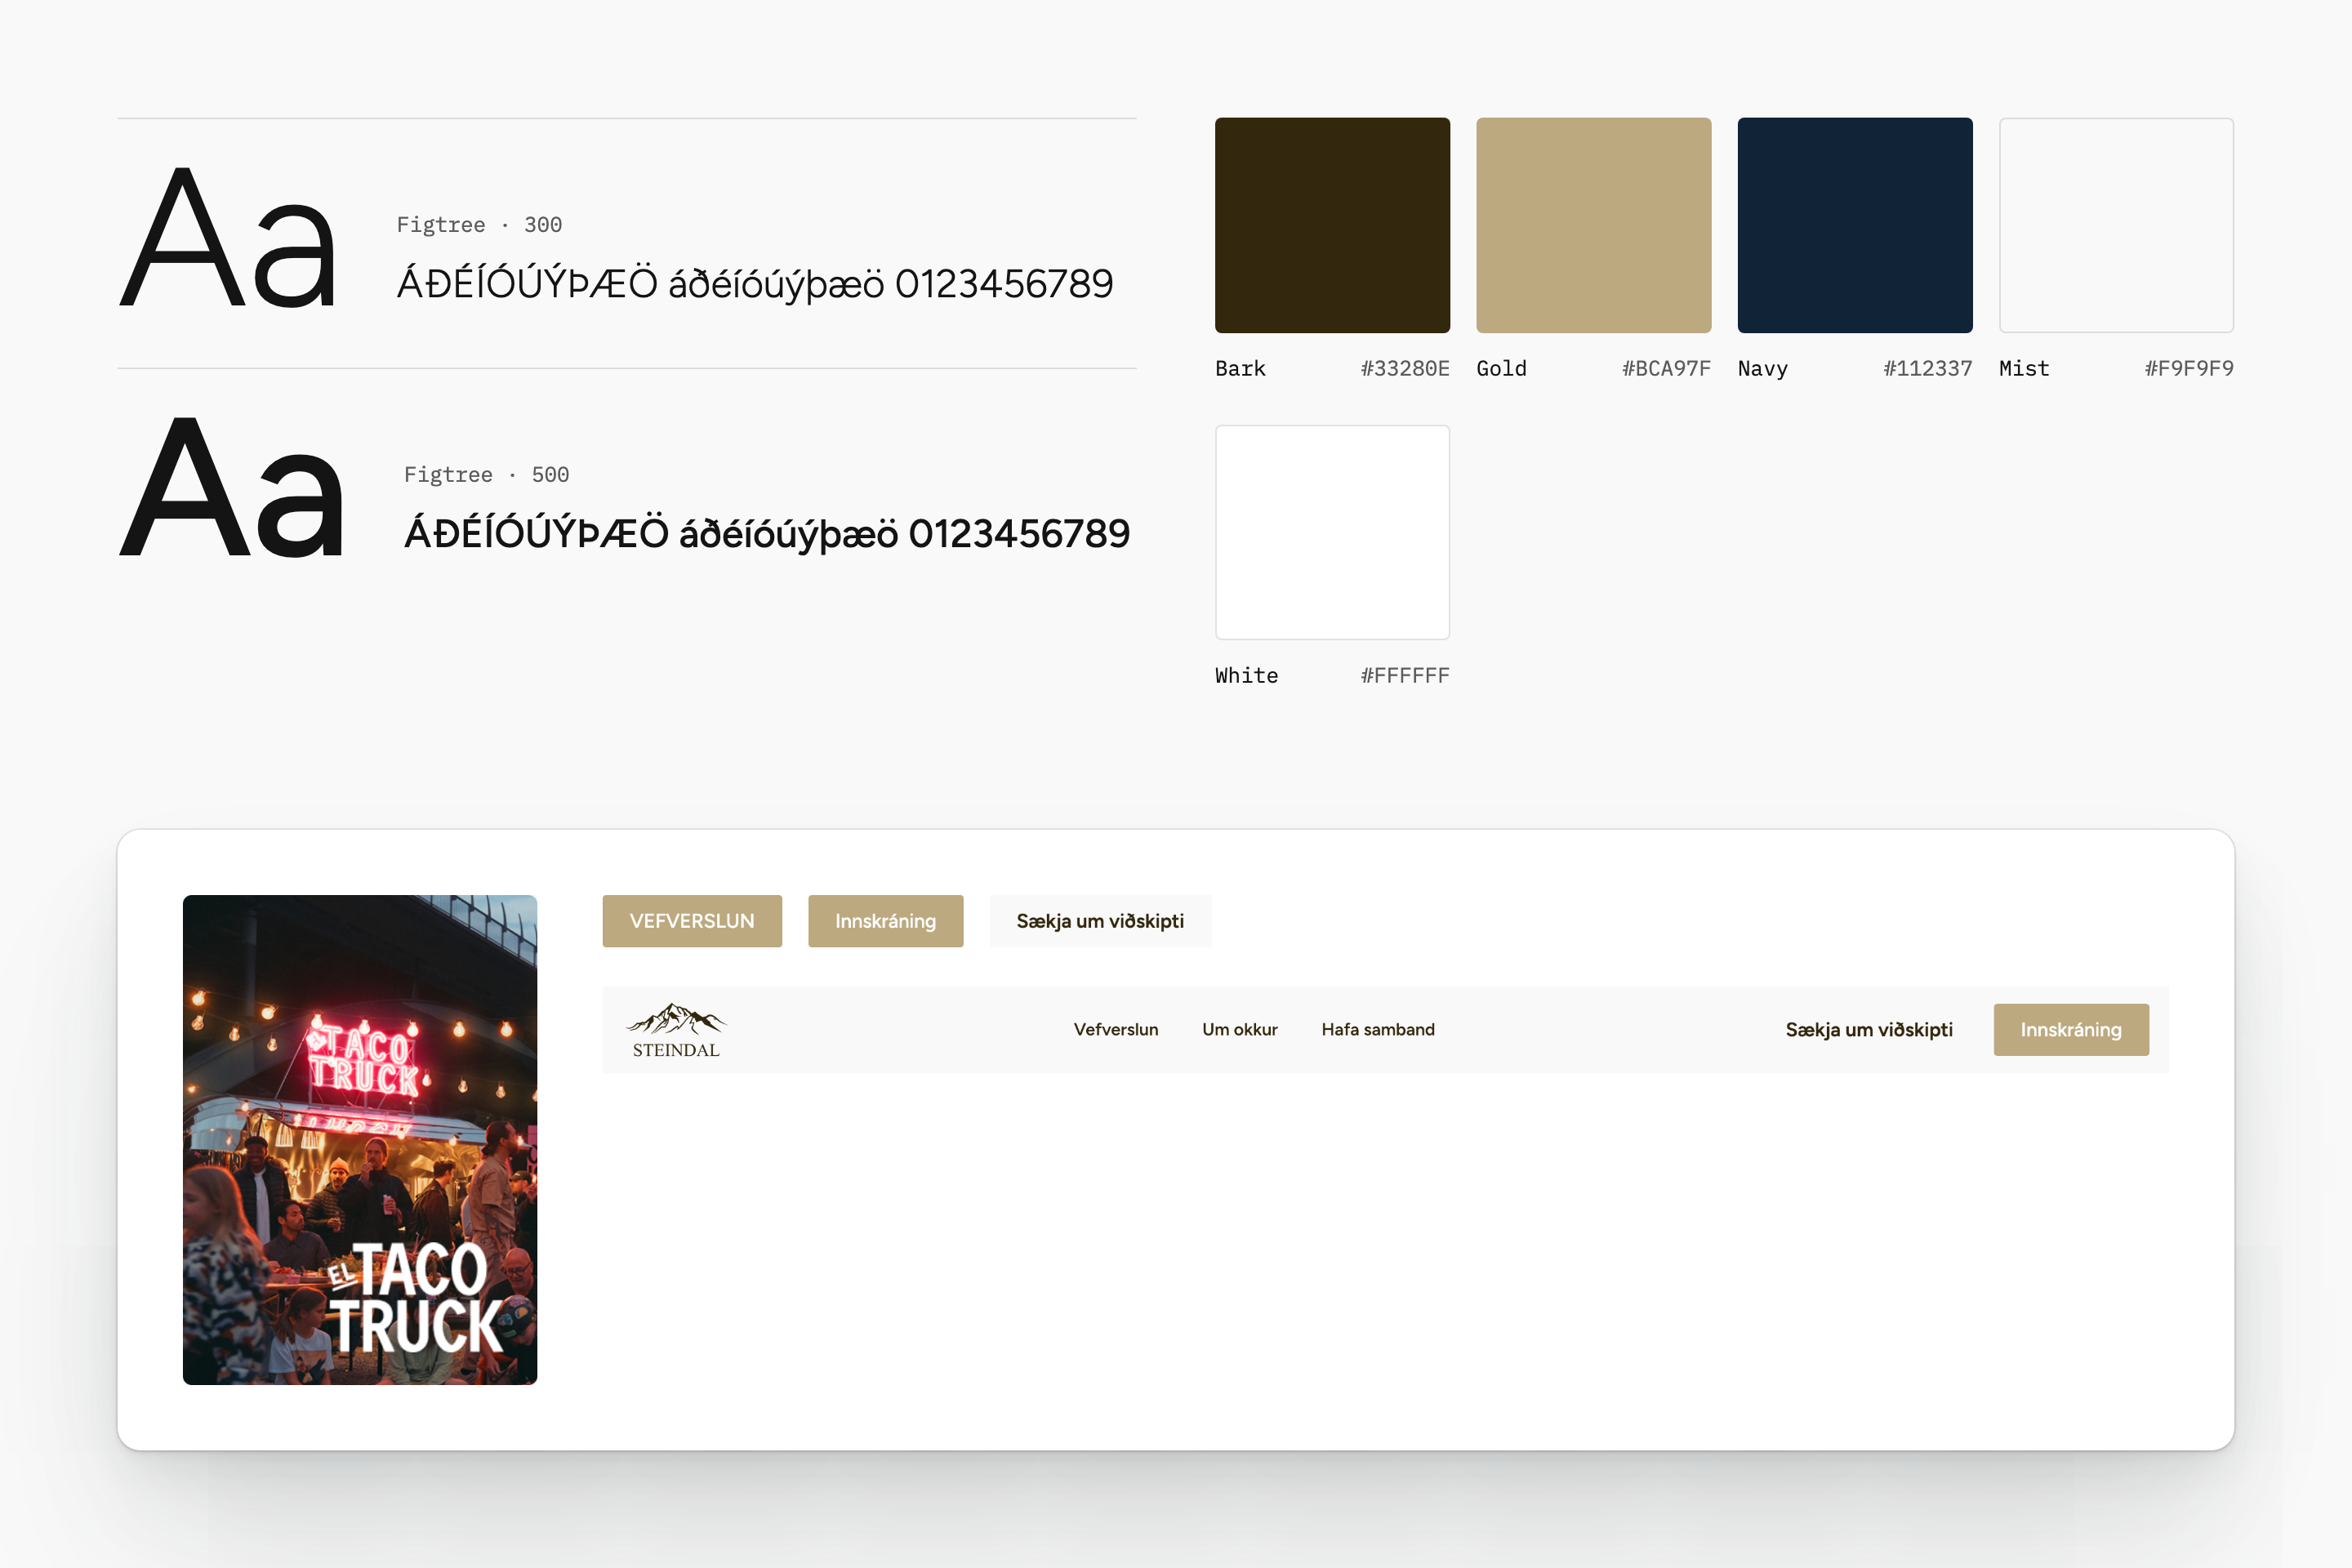Click the #112337 hex code

(1928, 369)
